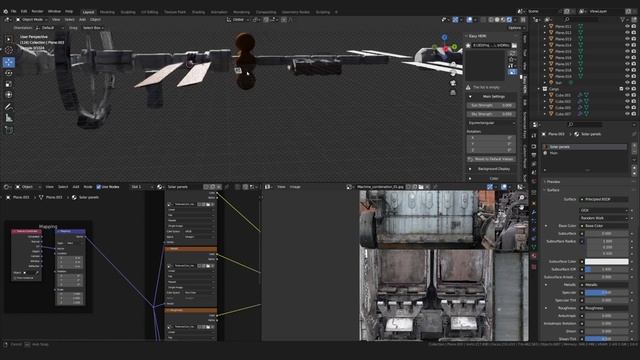The width and height of the screenshot is (640, 360).
Task: Open the Orientation Default dropdown
Action: click(50, 28)
